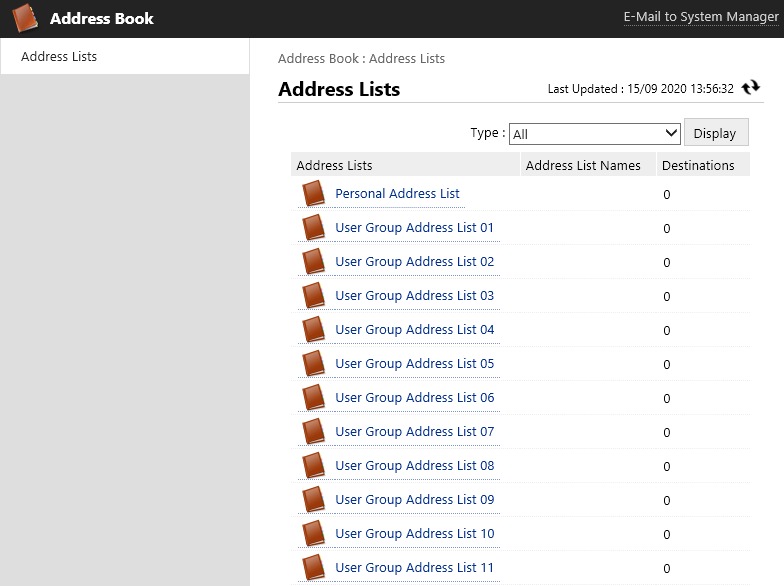784x586 pixels.
Task: Click the destinations count for User Group Address List 05
Action: (666, 364)
